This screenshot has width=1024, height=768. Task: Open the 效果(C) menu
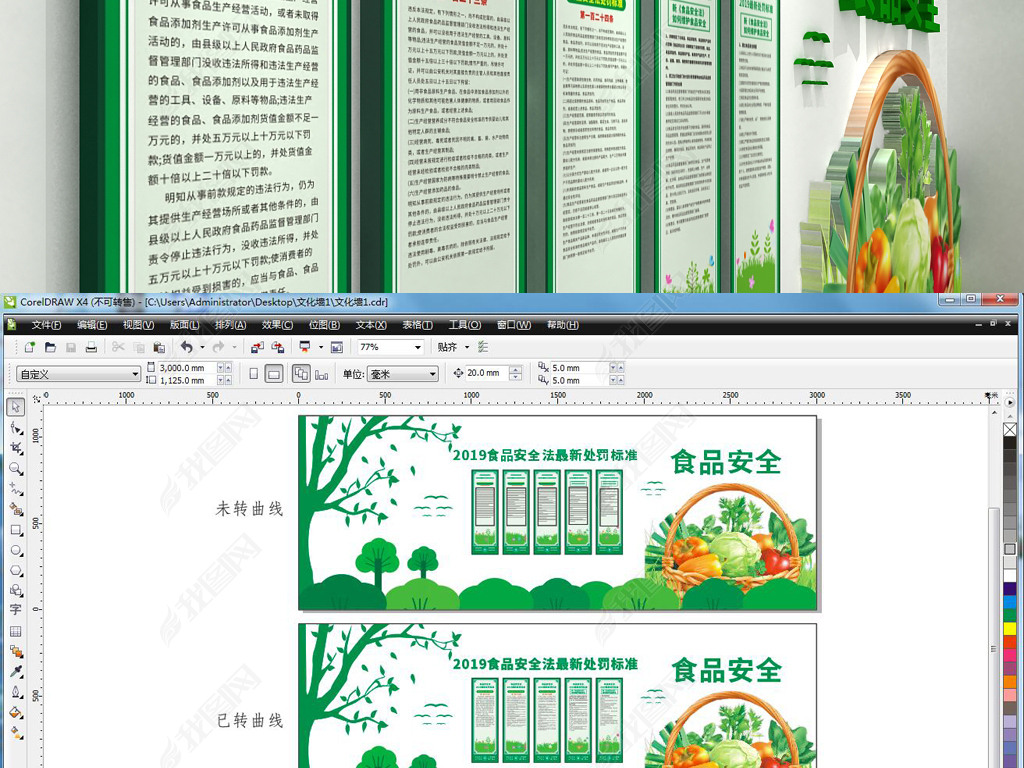click(x=277, y=325)
